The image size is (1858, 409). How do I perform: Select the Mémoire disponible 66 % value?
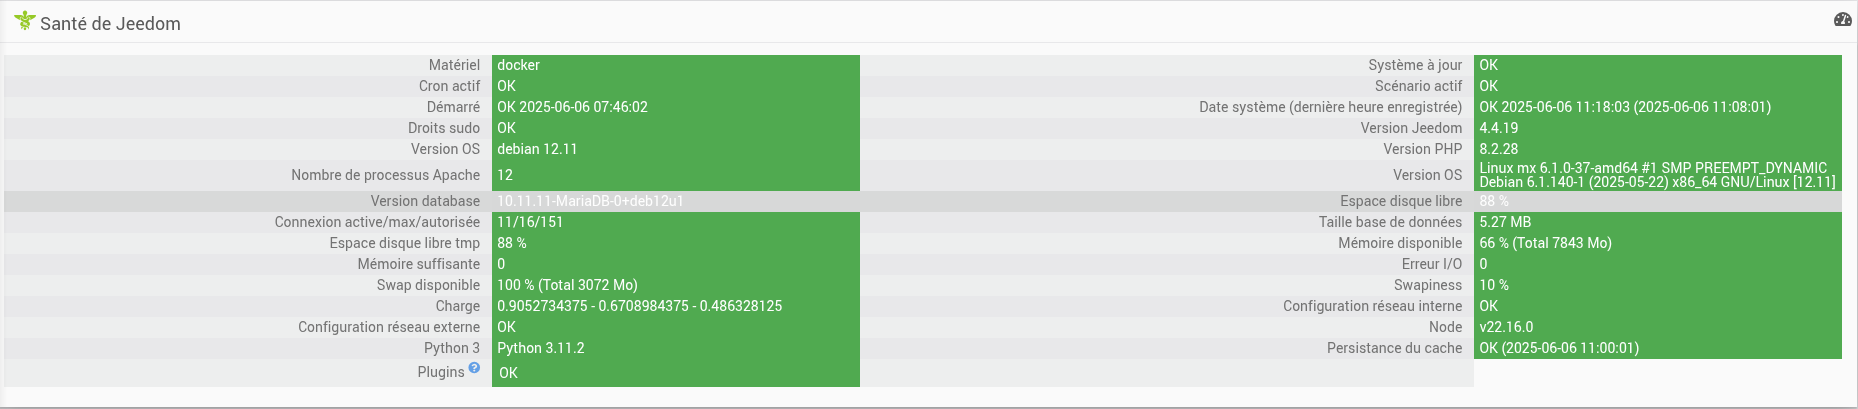point(1658,243)
